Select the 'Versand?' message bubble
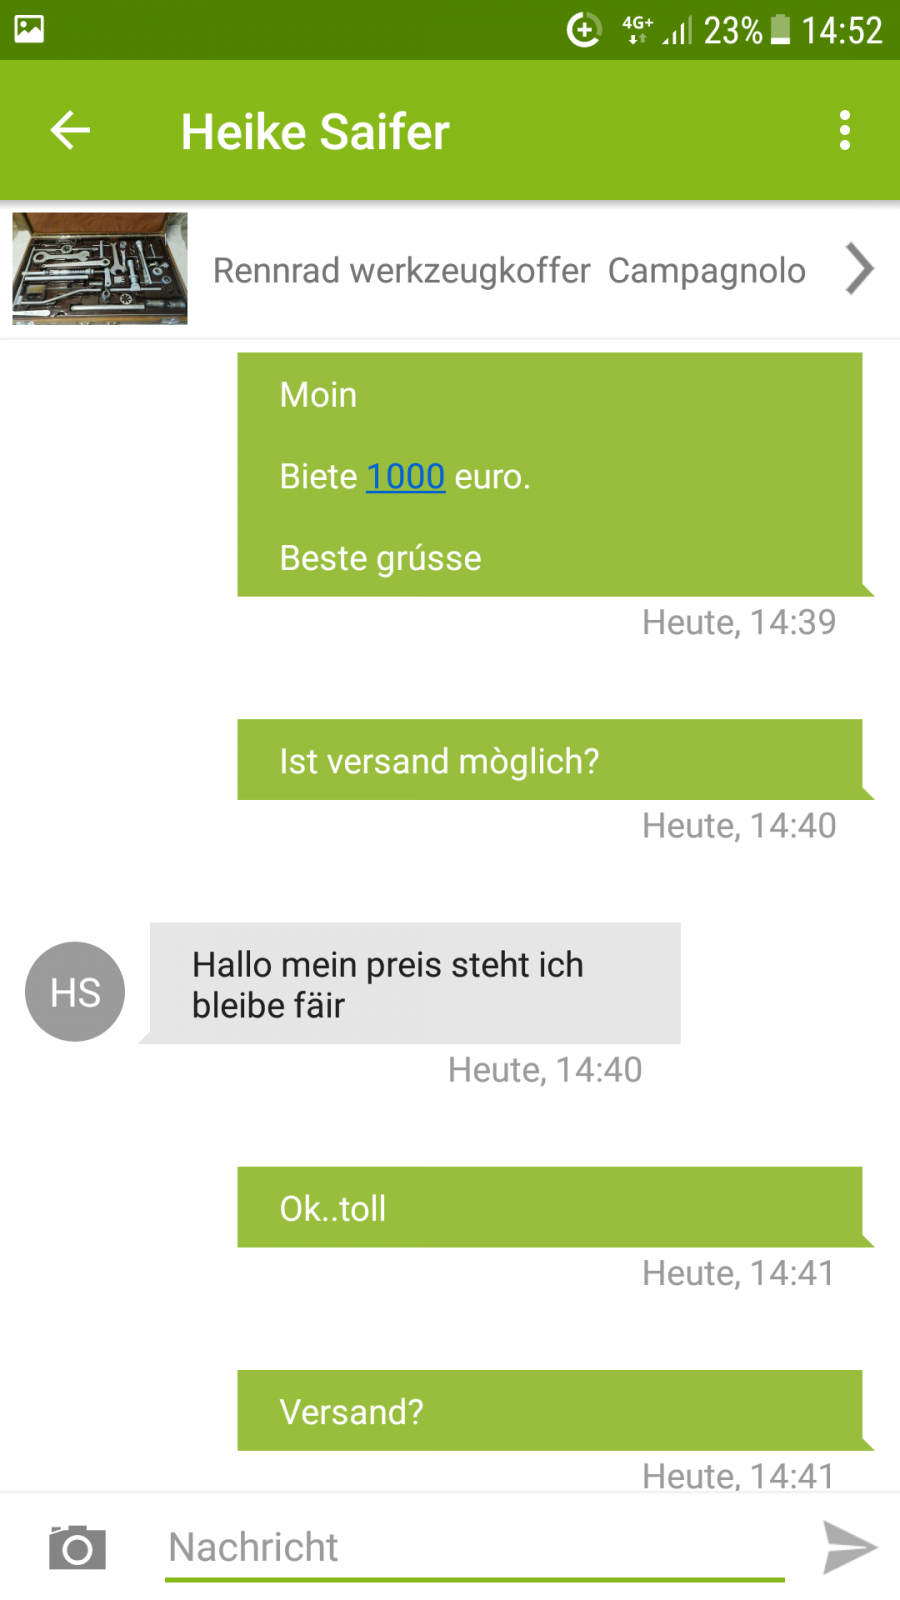Image resolution: width=900 pixels, height=1600 pixels. pos(549,1410)
